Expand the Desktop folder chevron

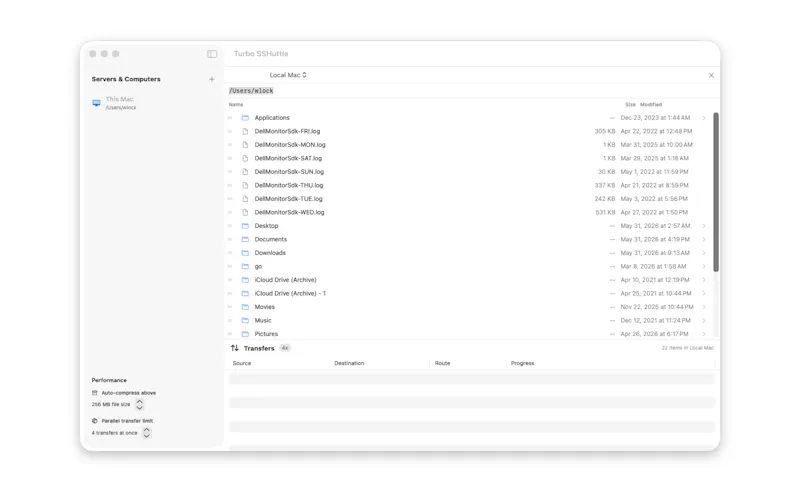click(x=704, y=226)
